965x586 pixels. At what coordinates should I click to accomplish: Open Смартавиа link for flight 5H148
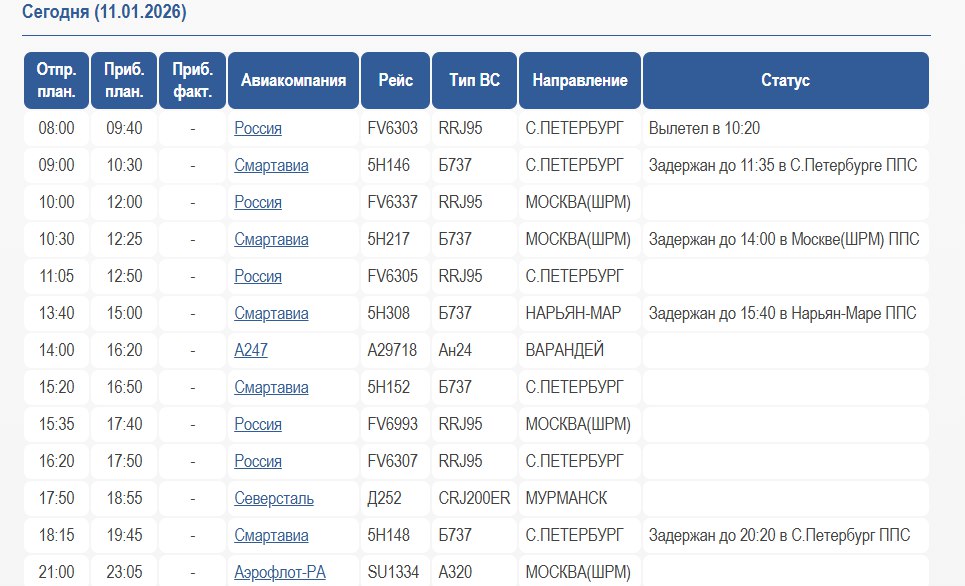[271, 535]
